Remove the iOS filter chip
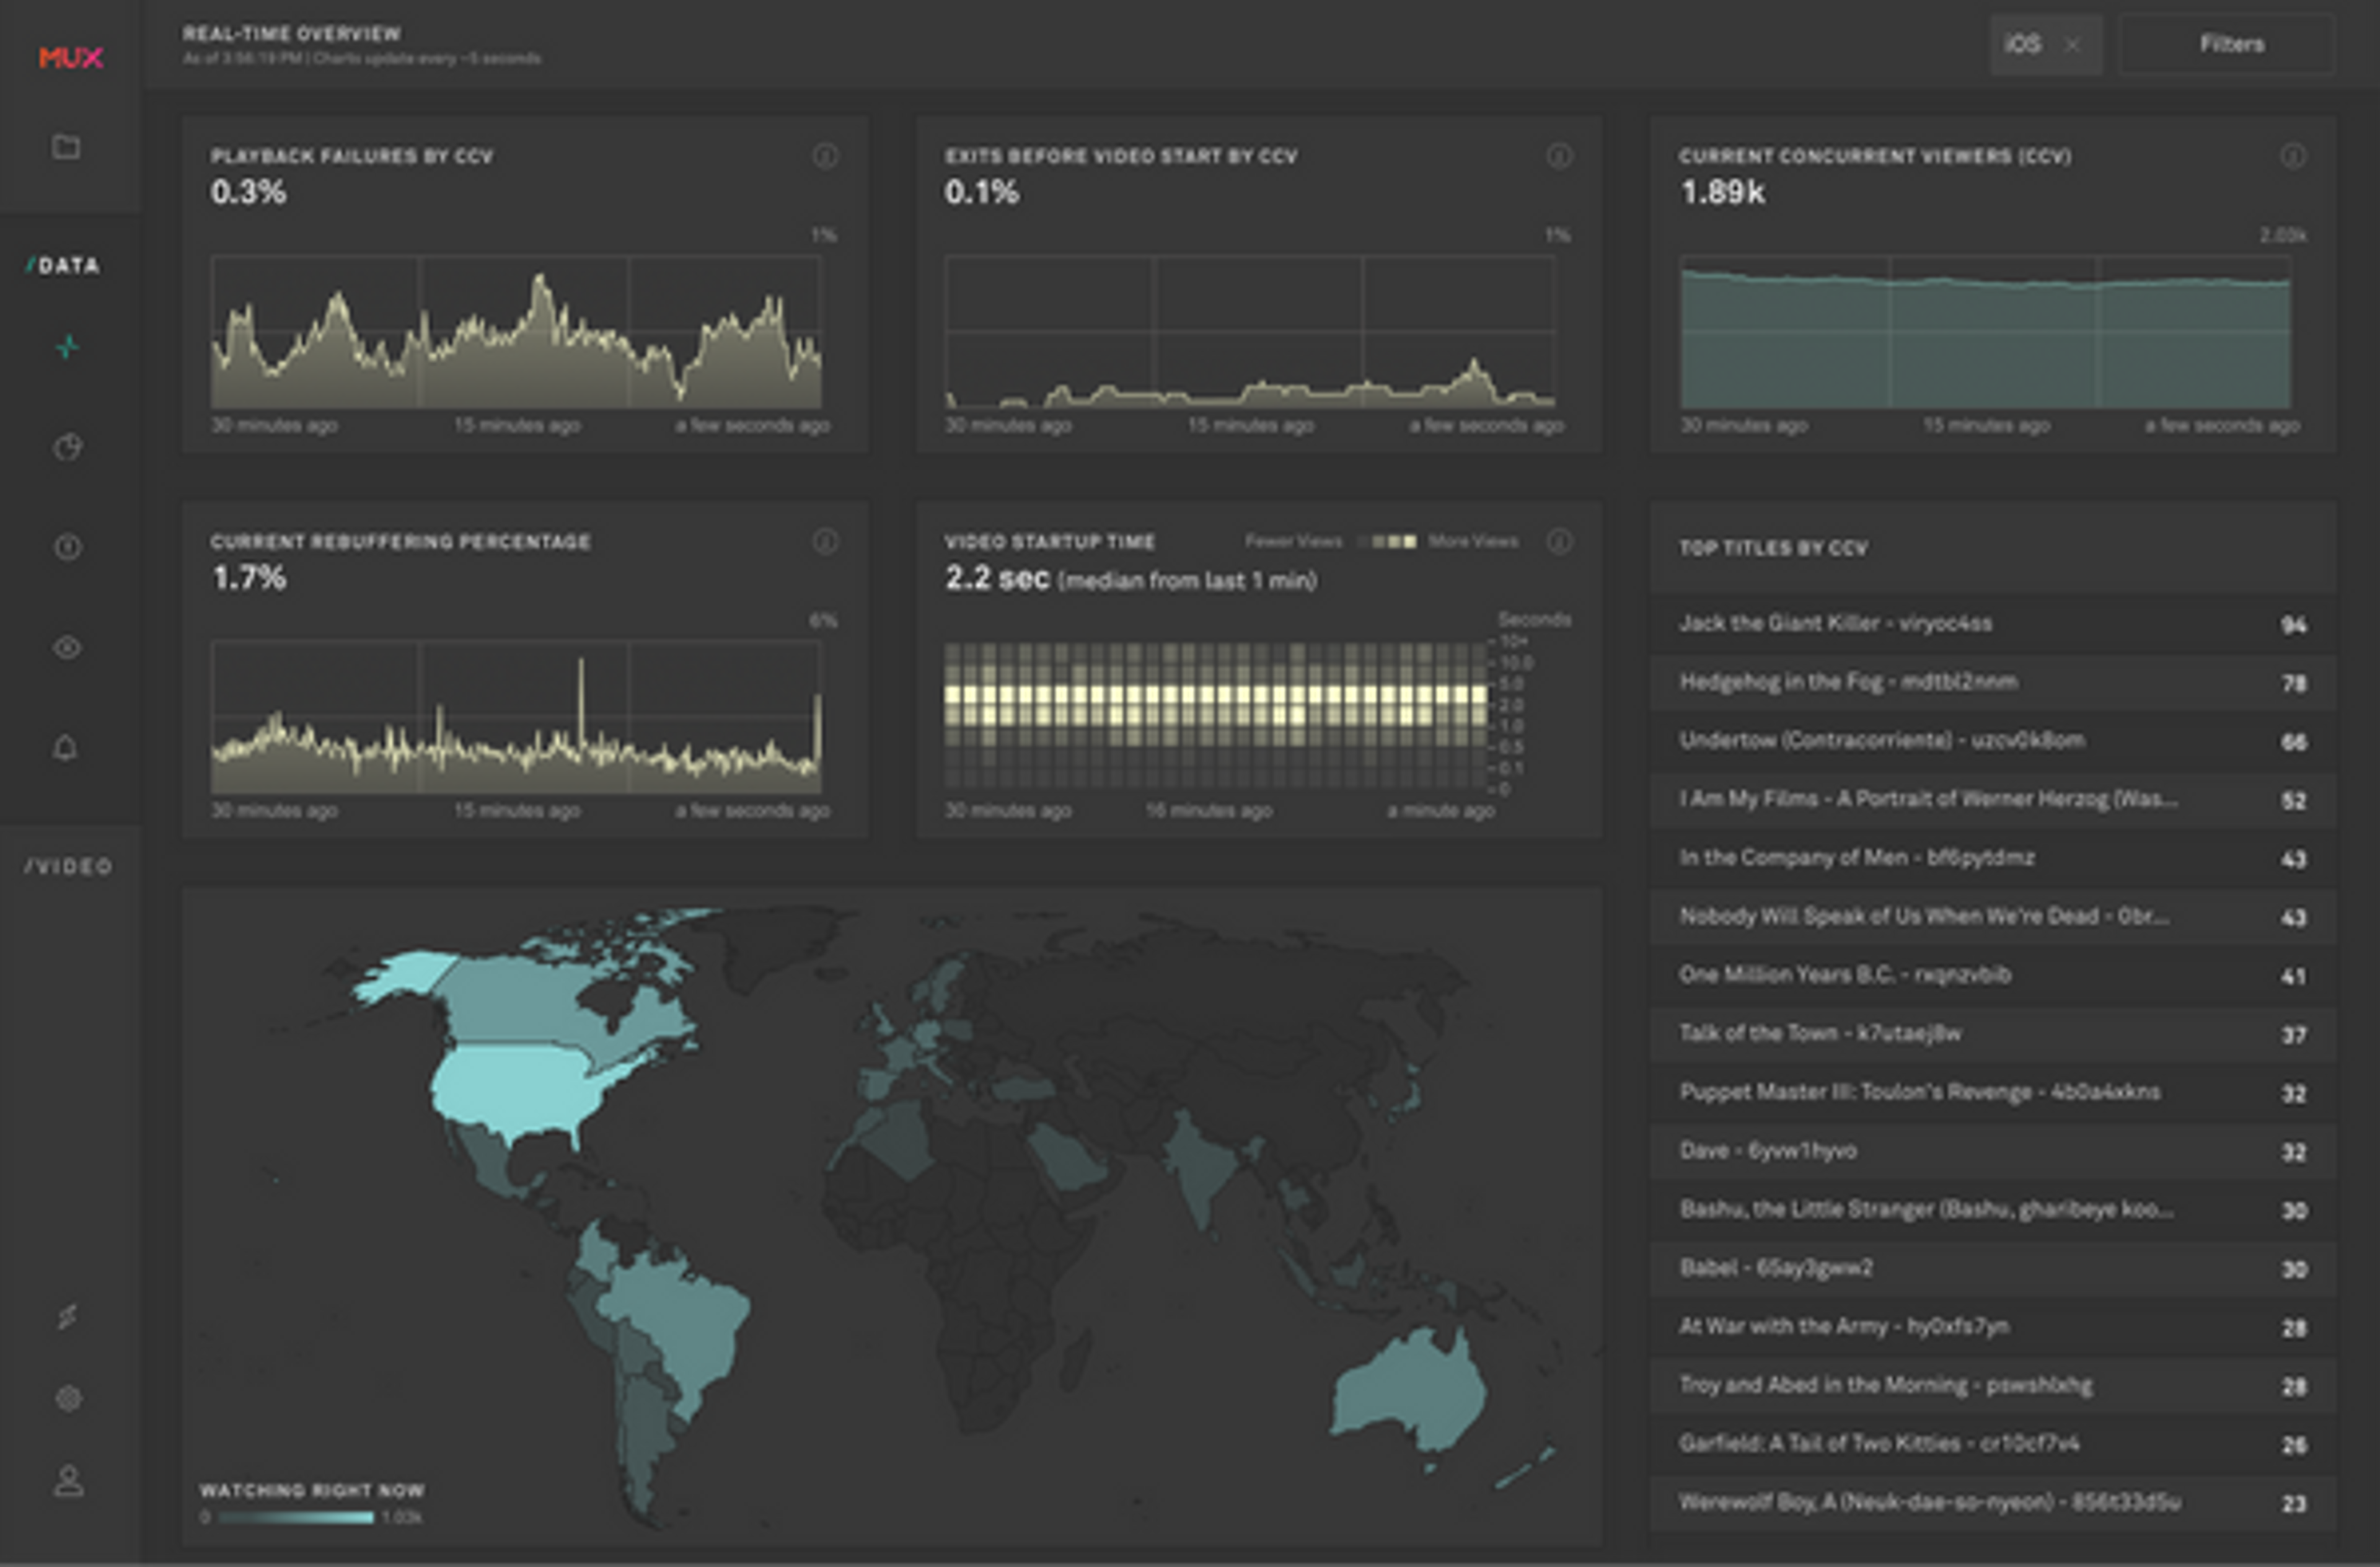 [x=2073, y=45]
